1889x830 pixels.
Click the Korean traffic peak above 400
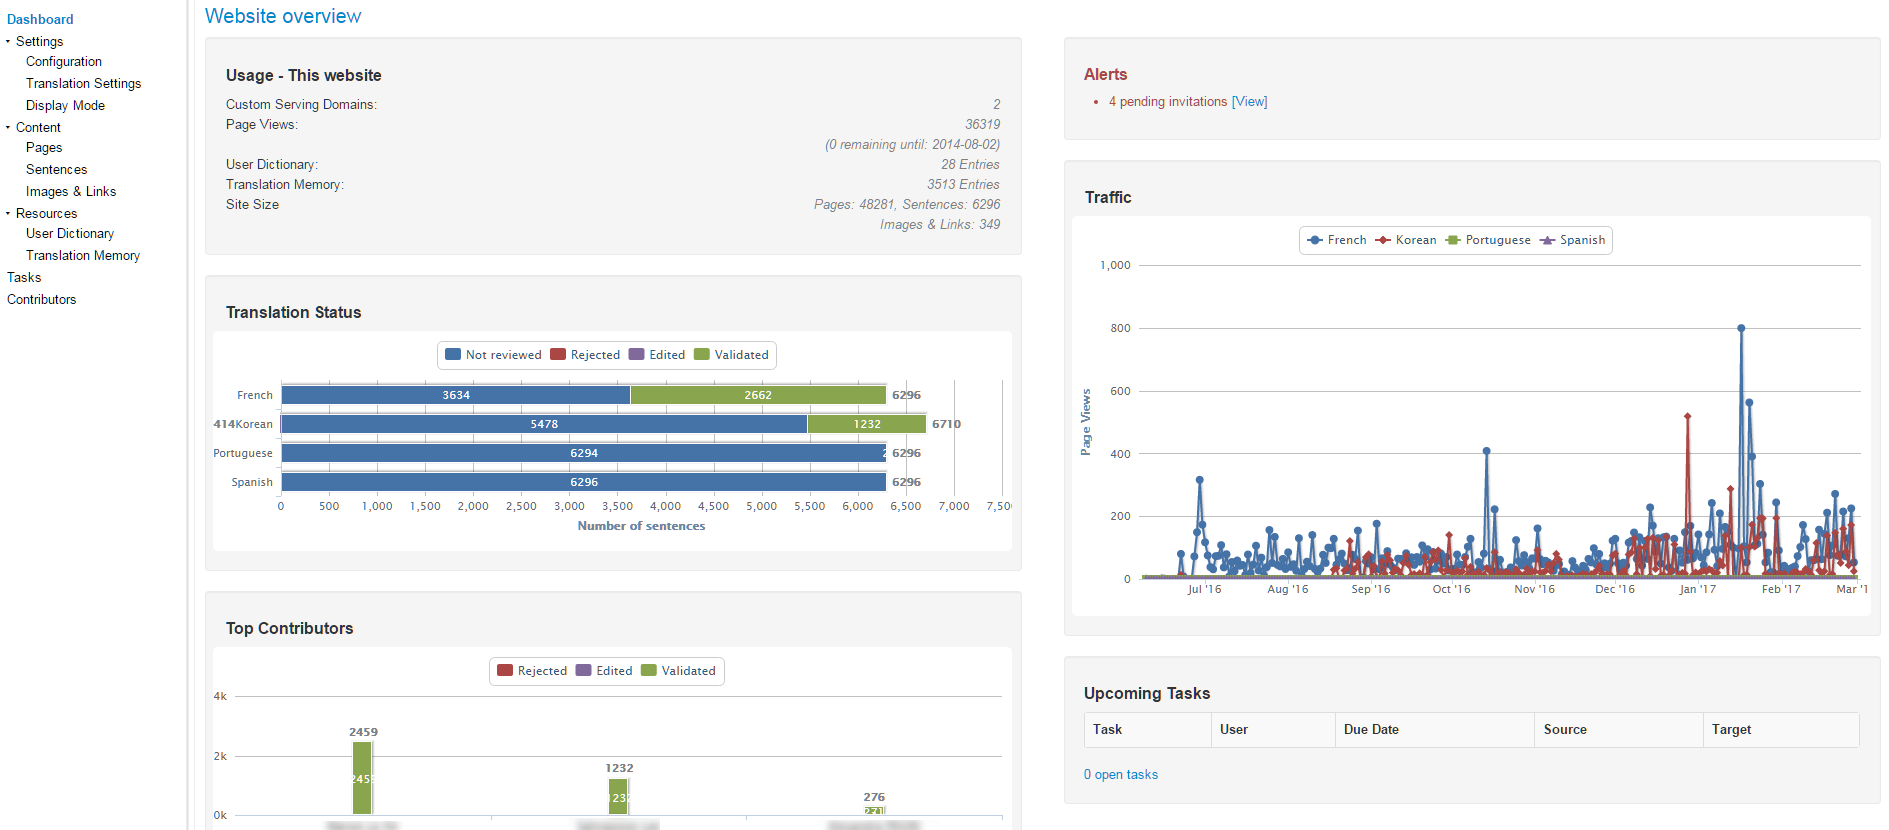click(1687, 416)
